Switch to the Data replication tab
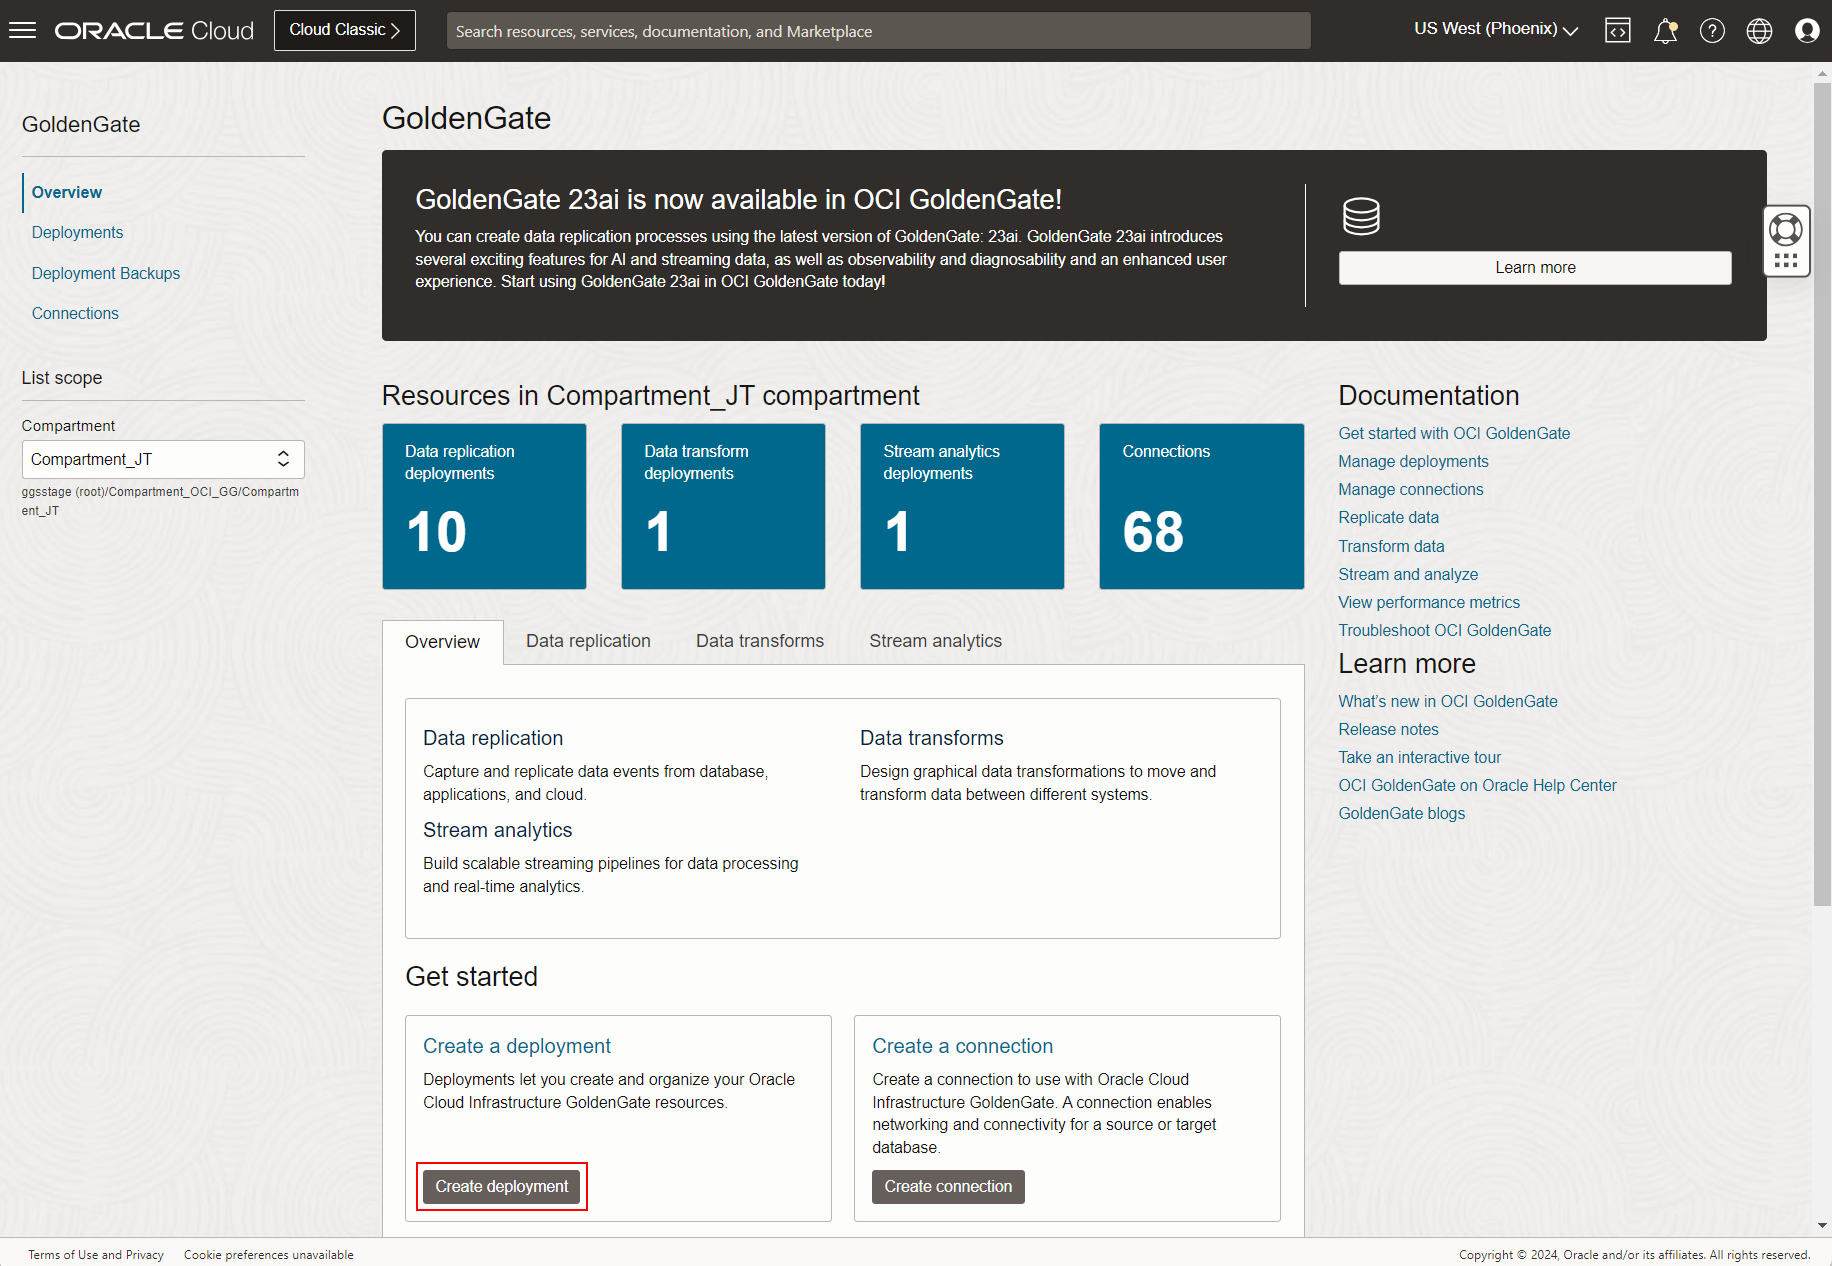 click(588, 641)
